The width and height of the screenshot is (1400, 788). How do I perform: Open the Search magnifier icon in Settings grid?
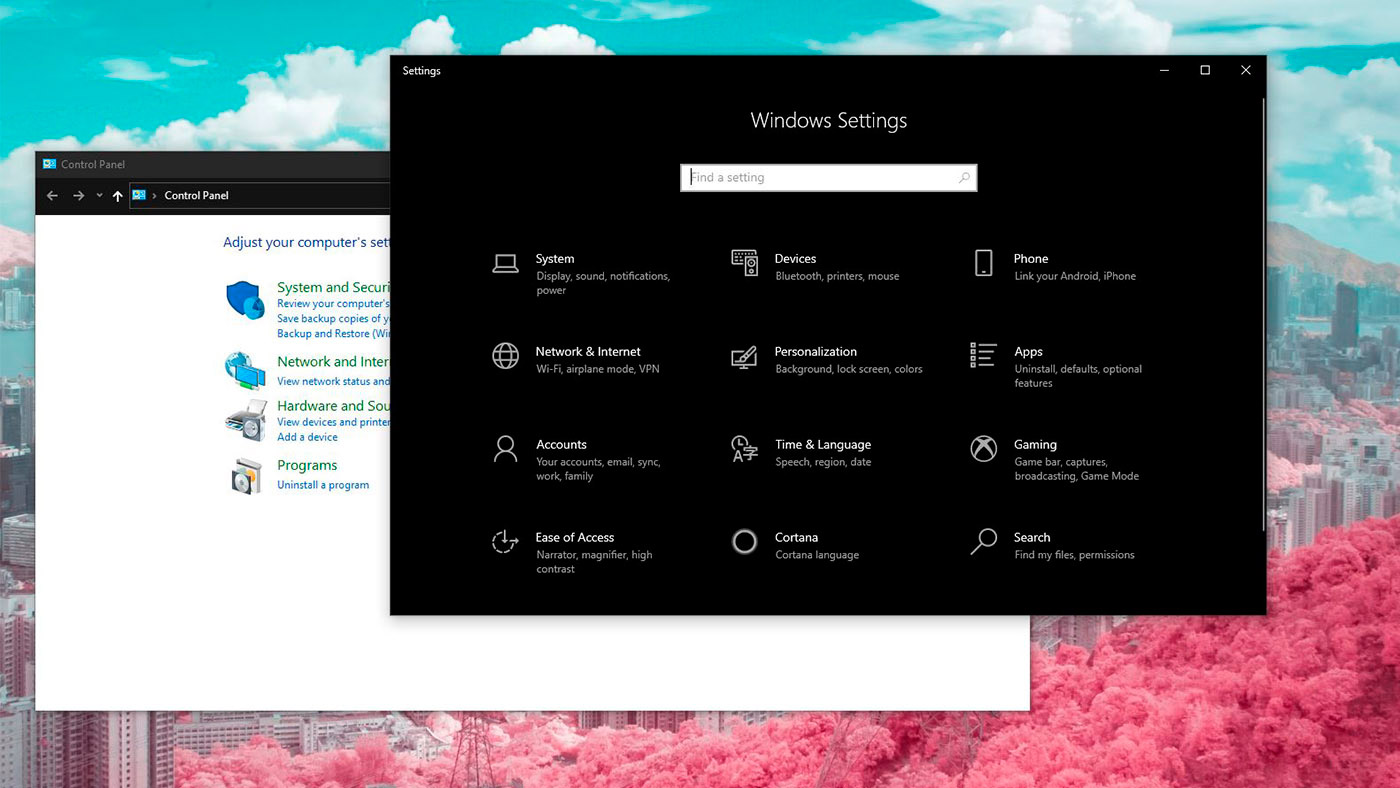(984, 541)
